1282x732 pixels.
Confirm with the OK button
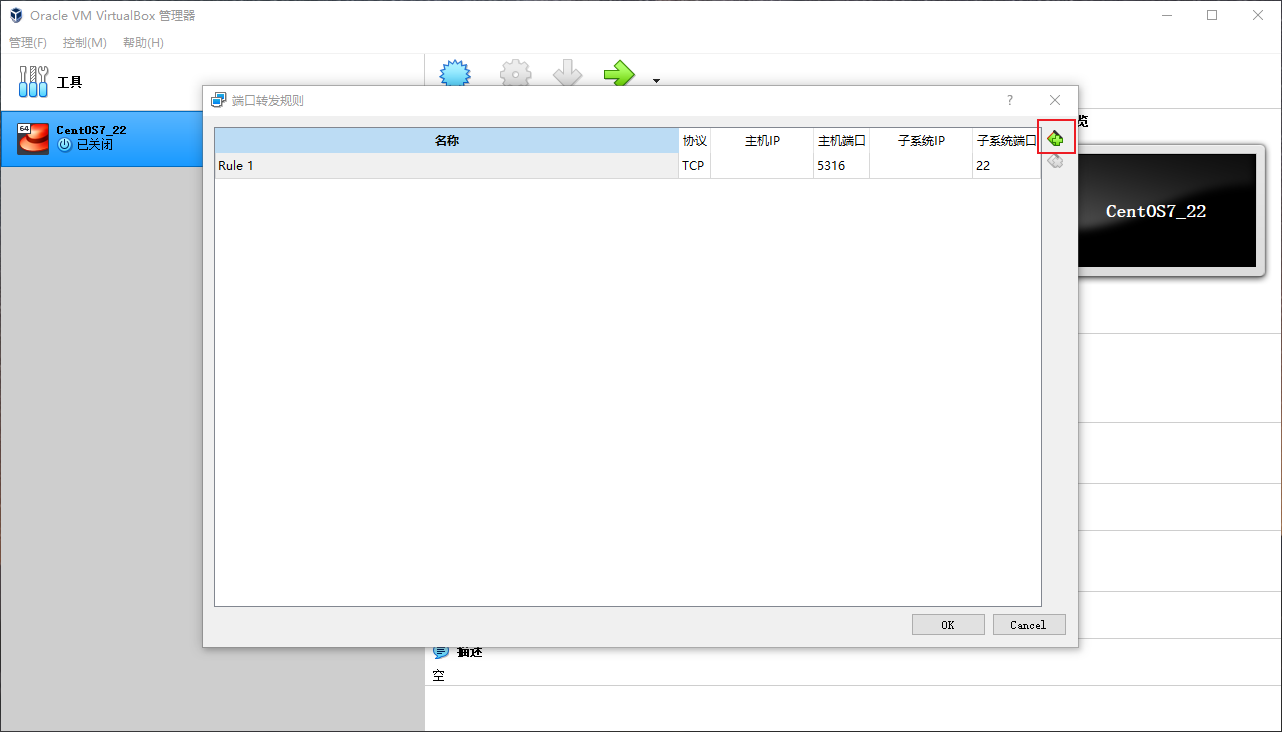coord(948,625)
